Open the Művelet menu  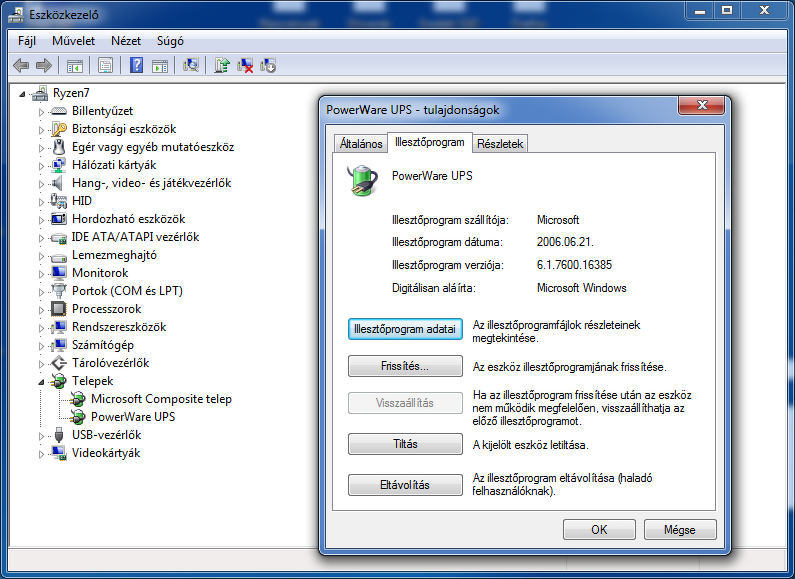tap(74, 41)
